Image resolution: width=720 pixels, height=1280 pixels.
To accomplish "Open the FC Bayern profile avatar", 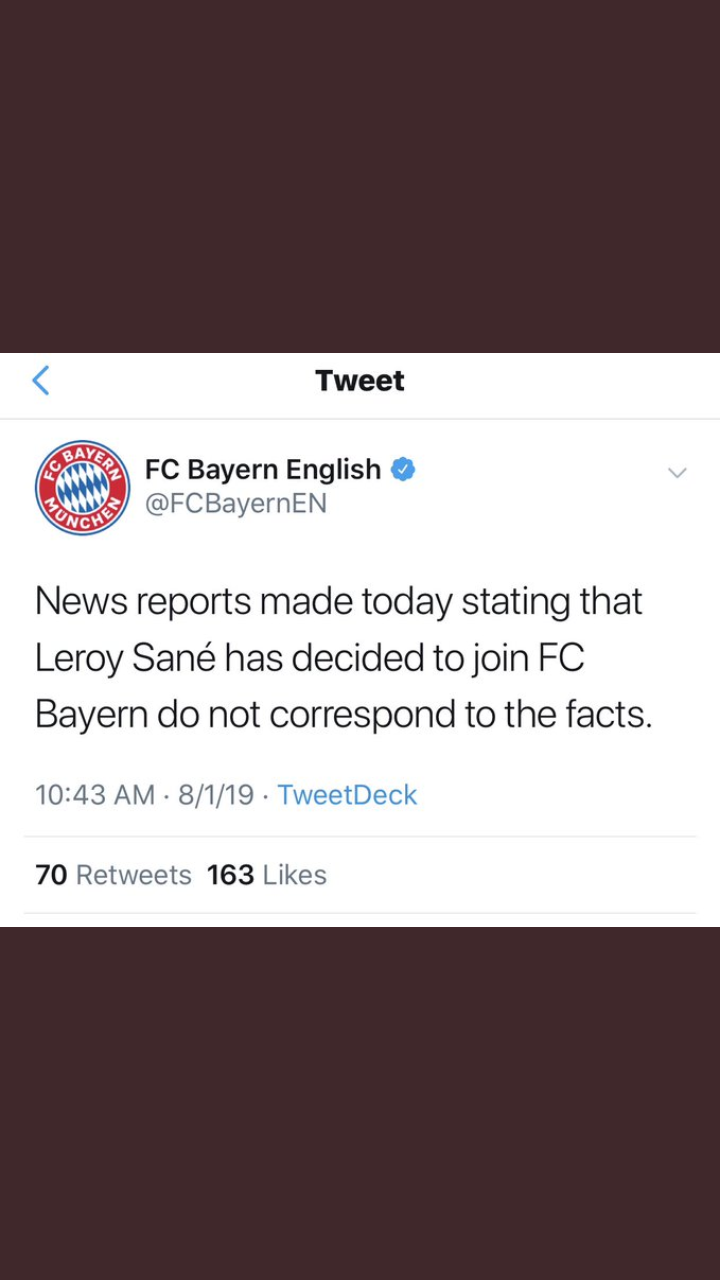I will [x=82, y=487].
